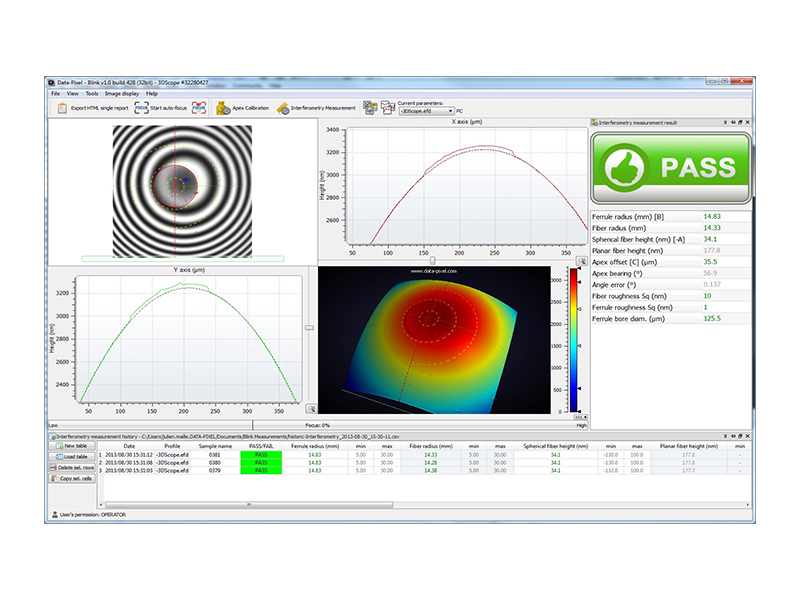Click the PASS/FAIL column header
800x600 pixels.
(261, 446)
